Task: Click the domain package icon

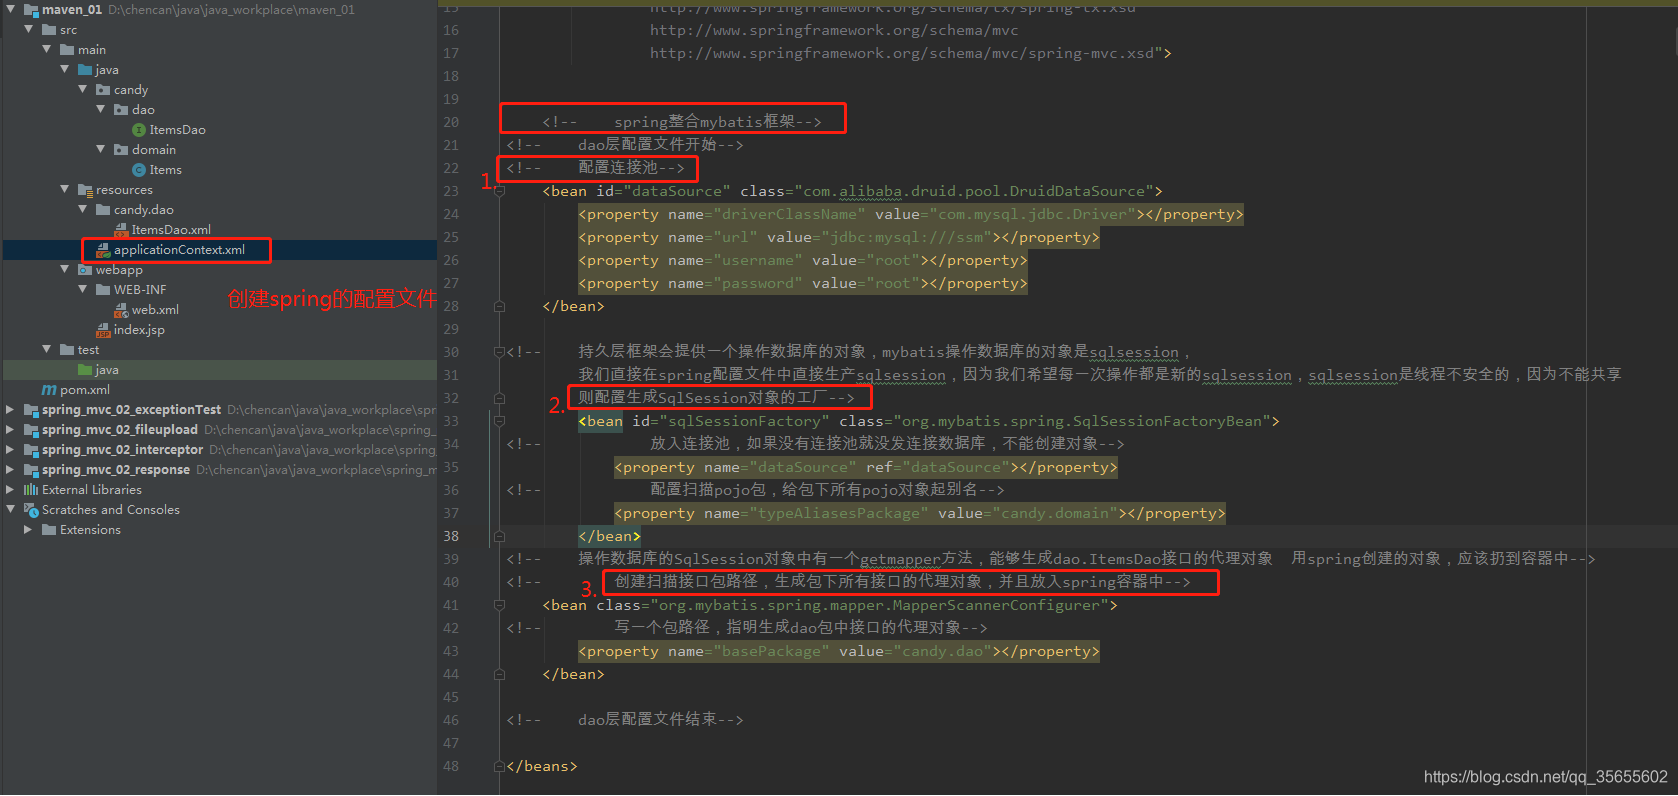Action: pos(121,150)
